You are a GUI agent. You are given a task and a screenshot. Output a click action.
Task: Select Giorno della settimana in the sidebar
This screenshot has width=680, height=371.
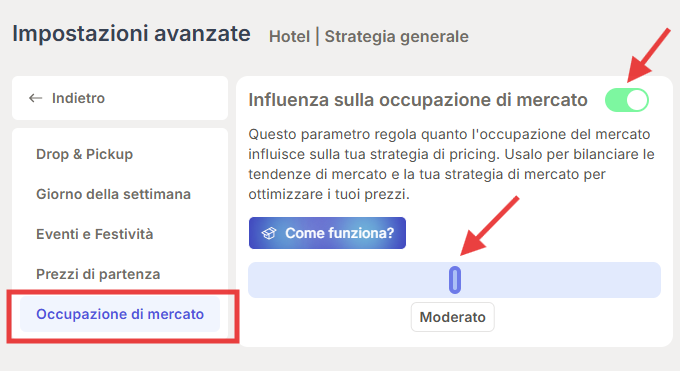coord(113,194)
